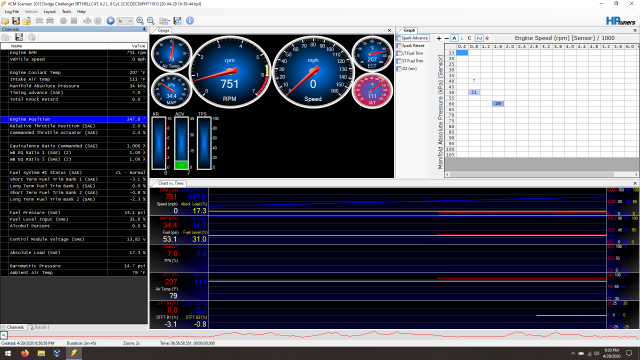Click the plus icon in the graph toolbar
640x360 pixels.
pyautogui.click(x=439, y=38)
